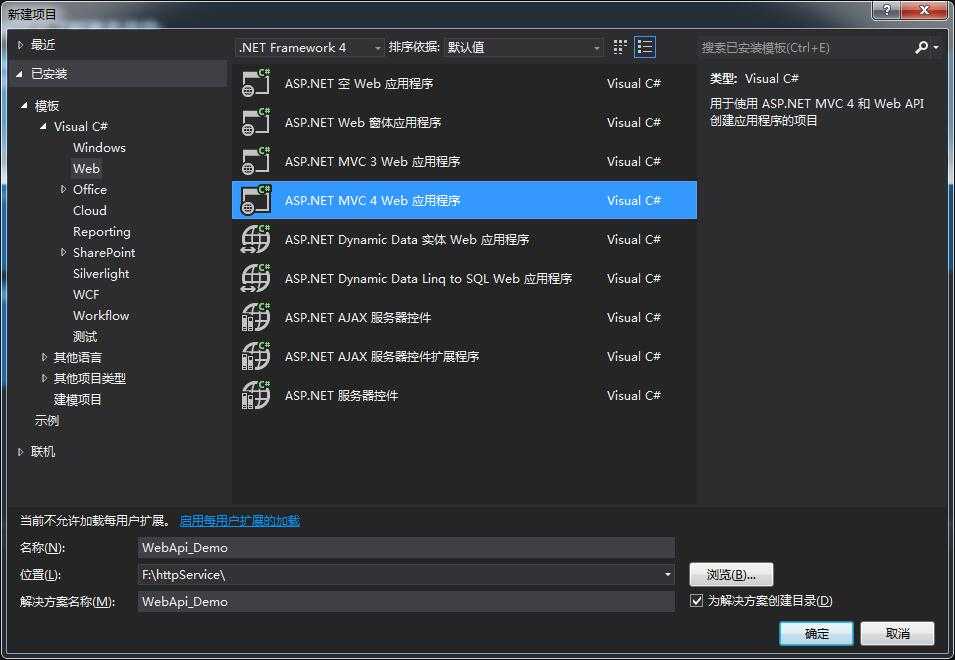Select the 测试 category
Screen dimensions: 955x660
click(85, 337)
